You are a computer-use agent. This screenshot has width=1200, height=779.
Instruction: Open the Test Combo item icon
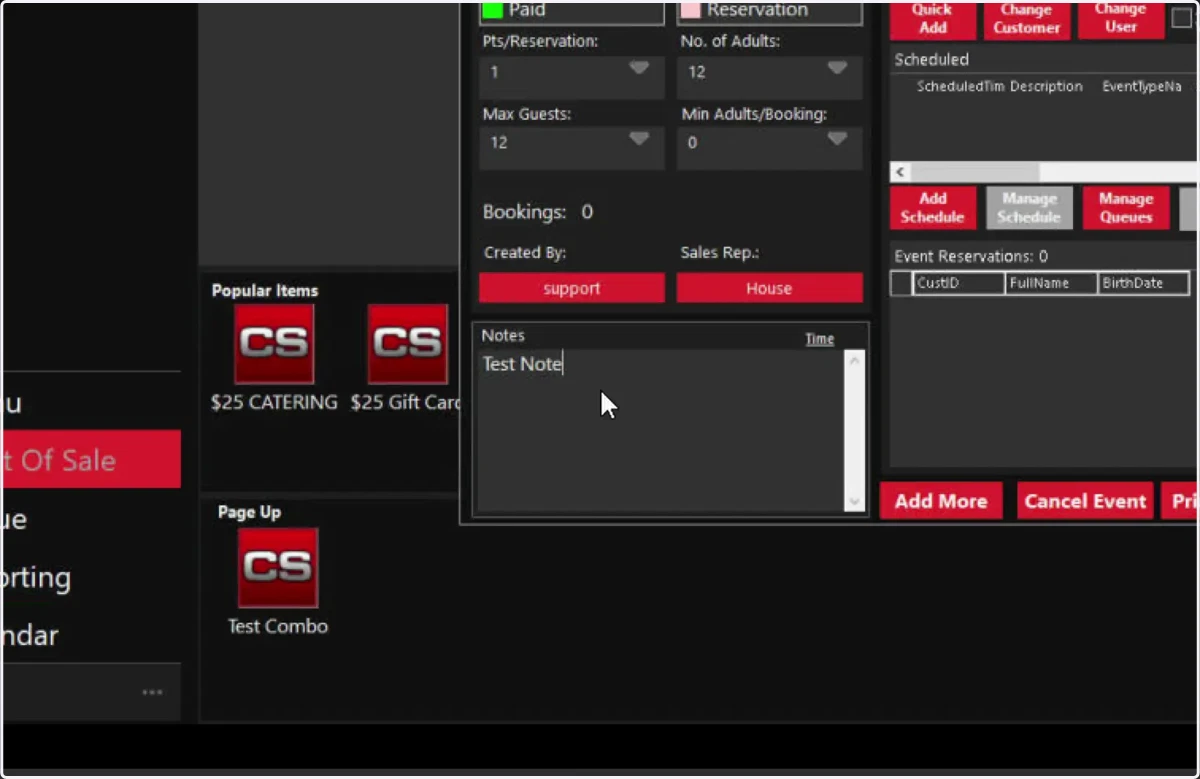[278, 568]
